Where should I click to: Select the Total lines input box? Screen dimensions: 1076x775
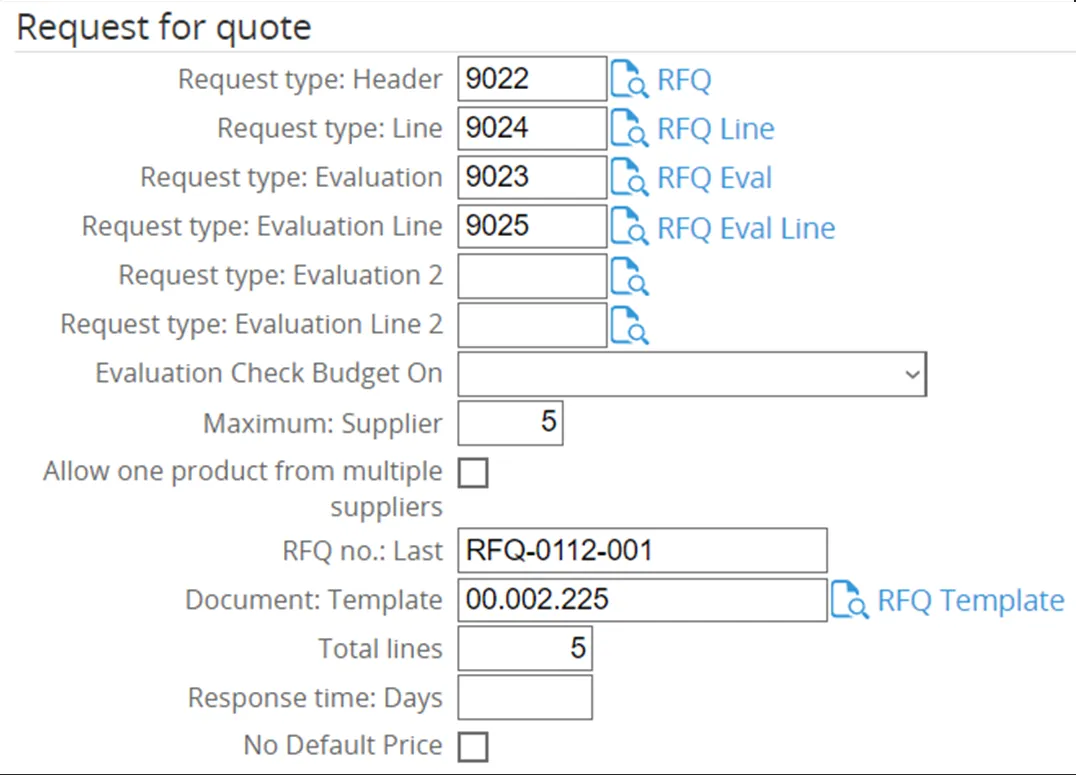coord(525,648)
